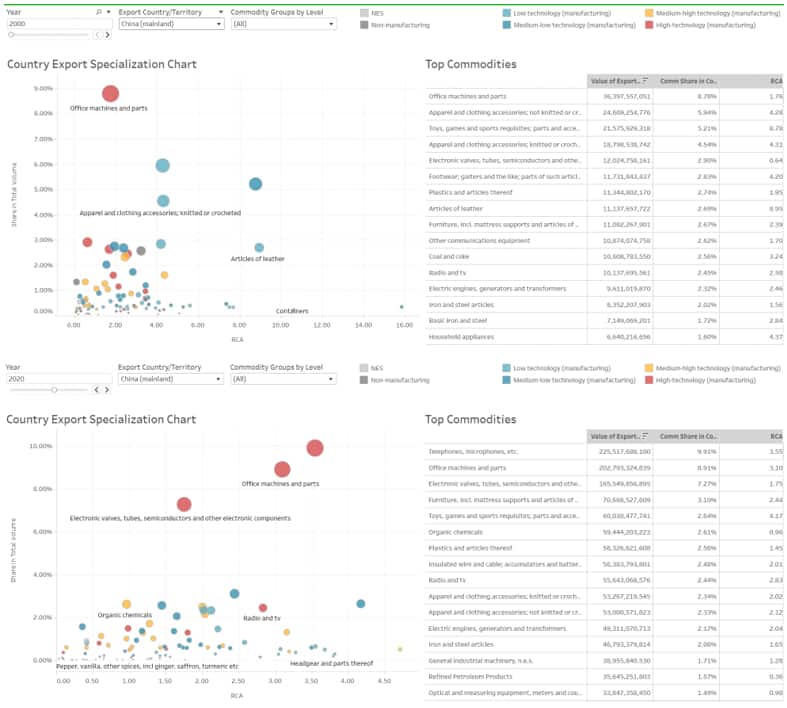
Task: Click the Office machines and parts bubble in 2000 chart
Action: [x=110, y=94]
